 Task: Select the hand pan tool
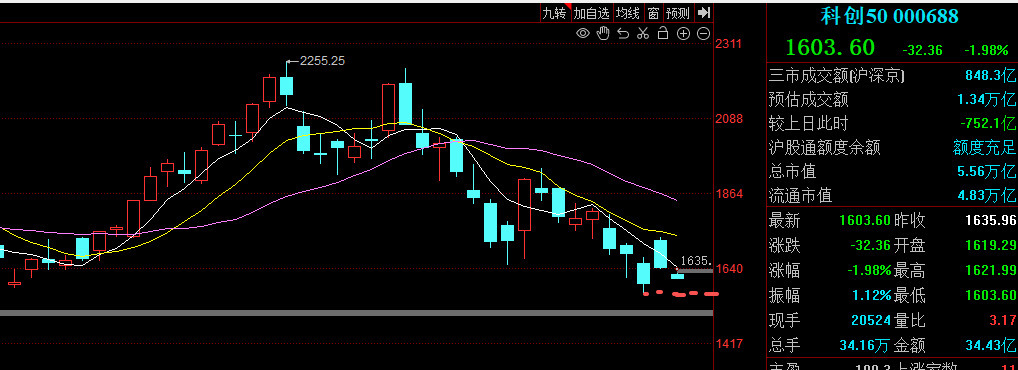603,33
